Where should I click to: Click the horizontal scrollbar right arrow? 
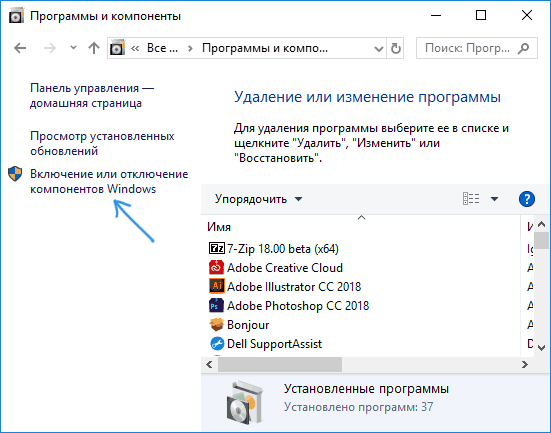[525, 364]
